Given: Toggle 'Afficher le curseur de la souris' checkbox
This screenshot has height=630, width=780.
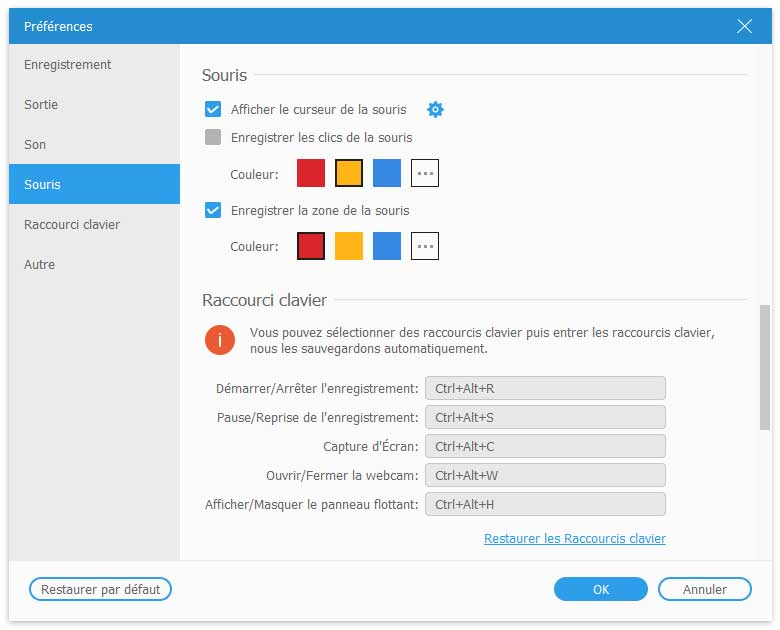Looking at the screenshot, I should [213, 110].
